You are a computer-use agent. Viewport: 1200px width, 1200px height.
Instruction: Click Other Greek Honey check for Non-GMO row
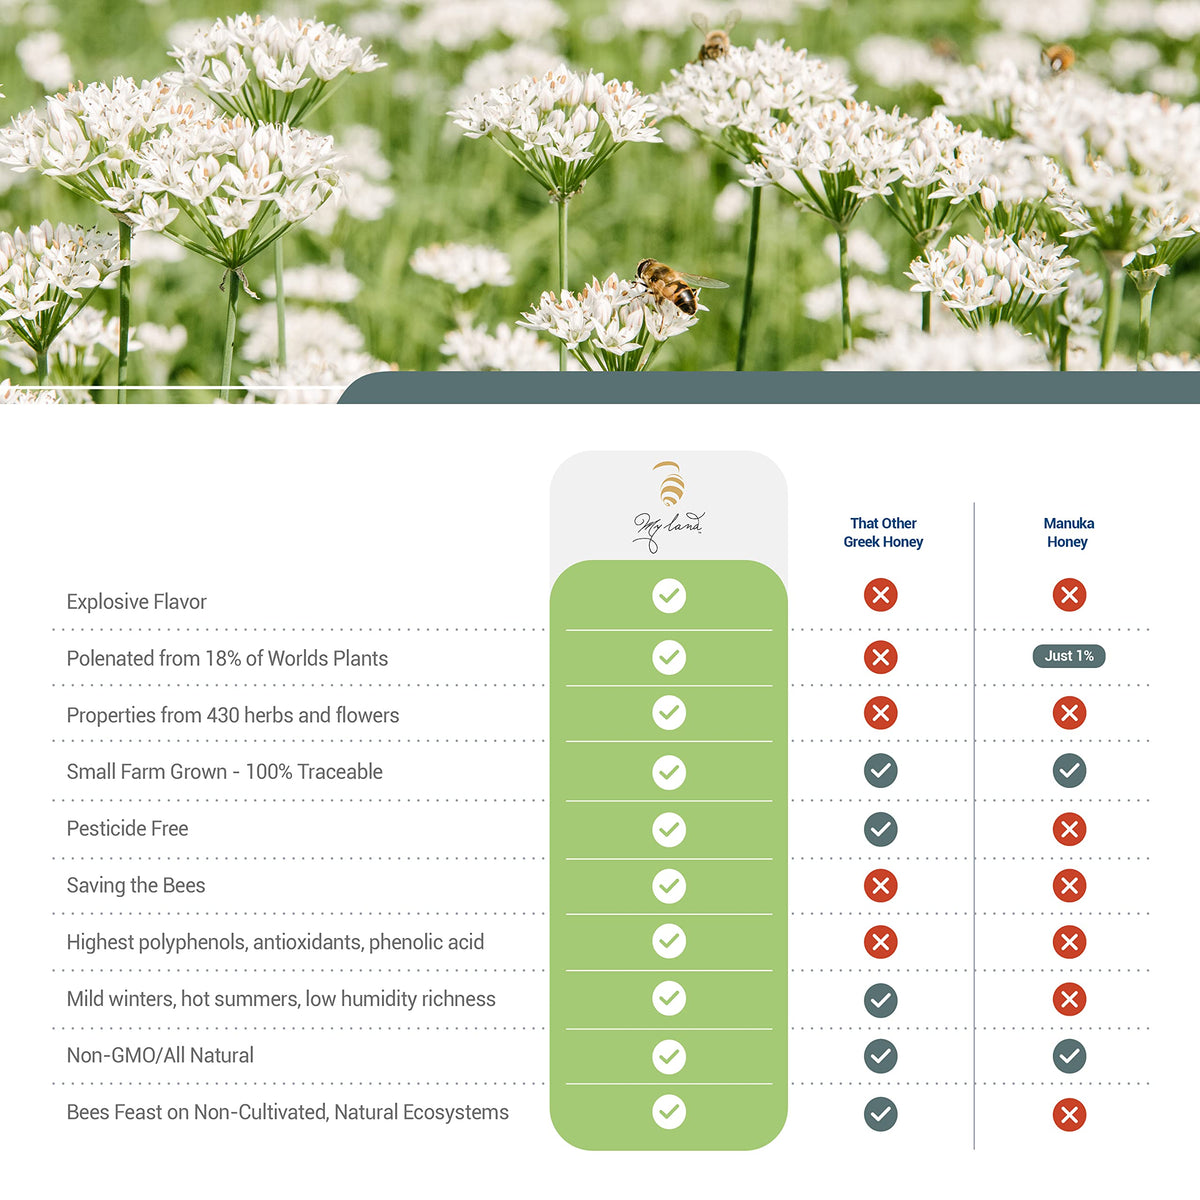[x=880, y=1056]
